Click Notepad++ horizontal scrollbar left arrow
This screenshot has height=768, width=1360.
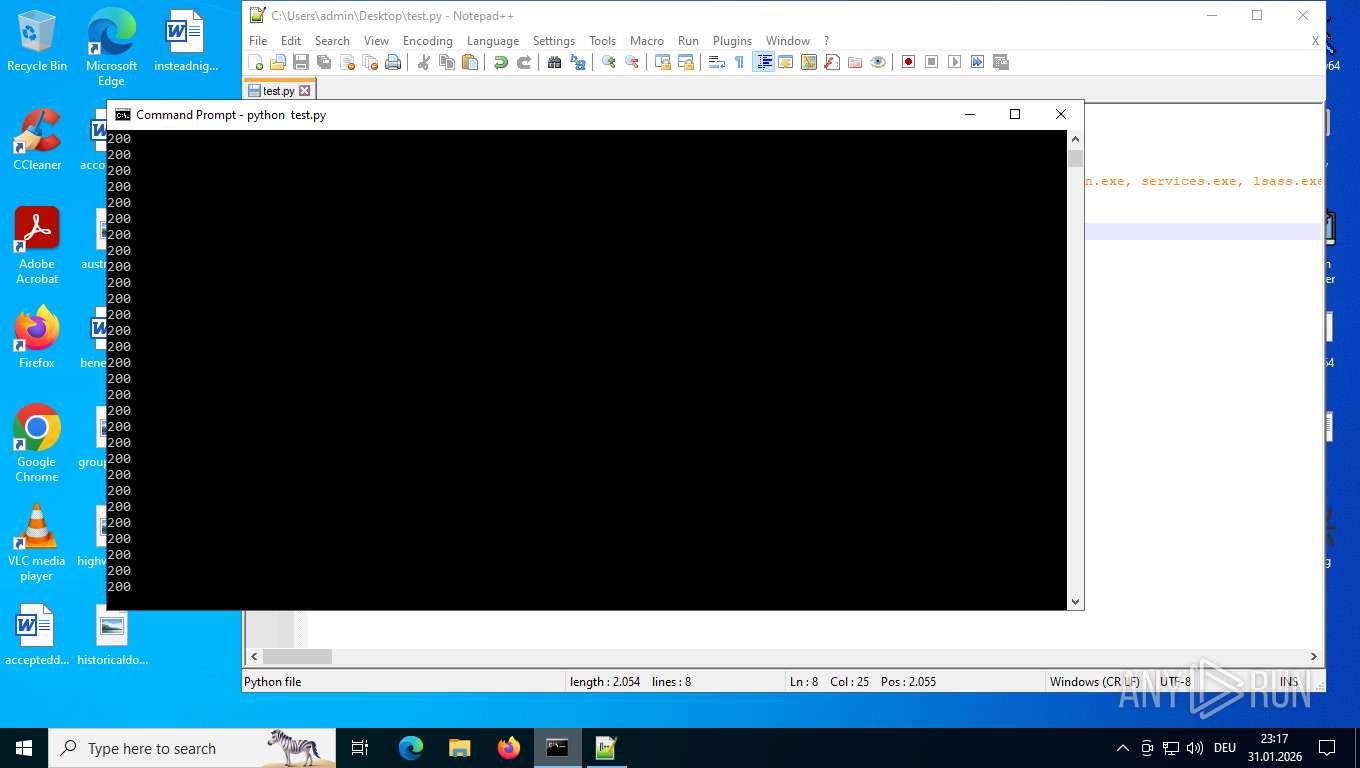tap(254, 657)
